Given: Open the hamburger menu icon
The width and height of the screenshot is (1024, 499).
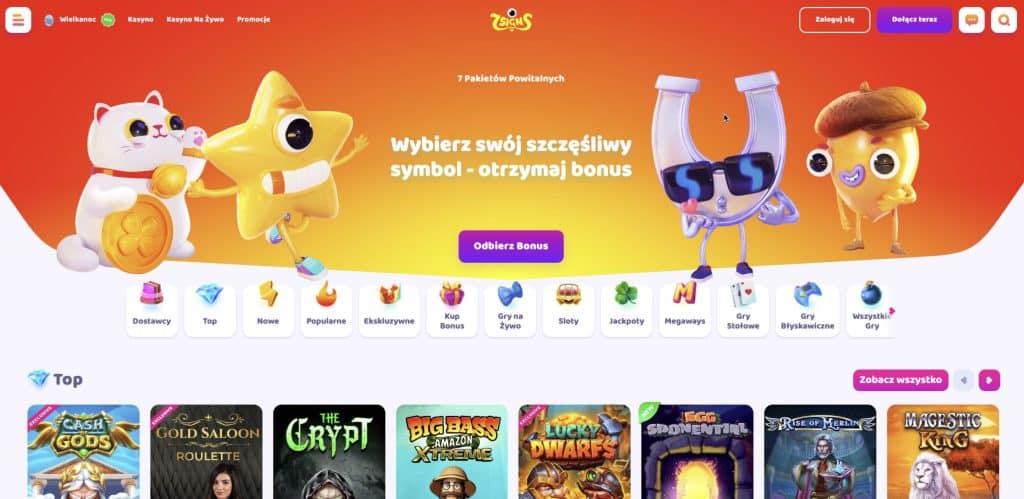Looking at the screenshot, I should click(x=18, y=20).
